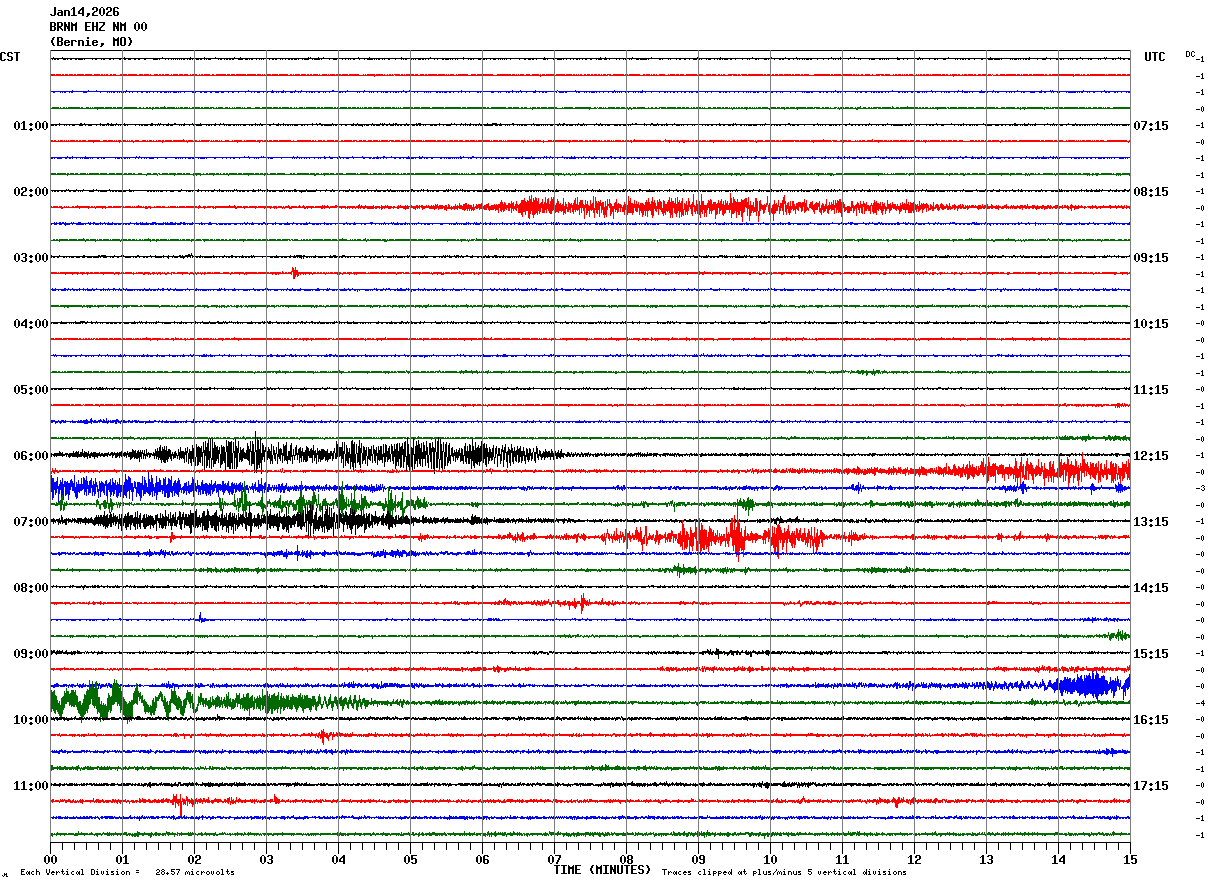This screenshot has width=1210, height=886.
Task: Click minute tick label 05
Action: point(410,859)
